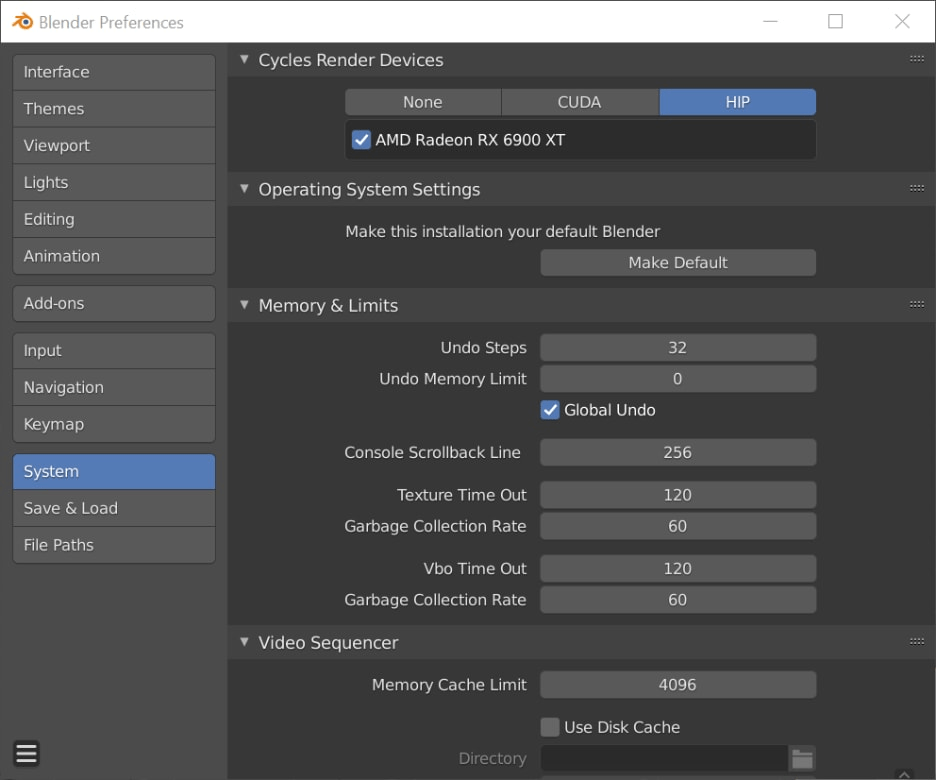Click the Video Sequencer panel grip dots

(x=917, y=642)
